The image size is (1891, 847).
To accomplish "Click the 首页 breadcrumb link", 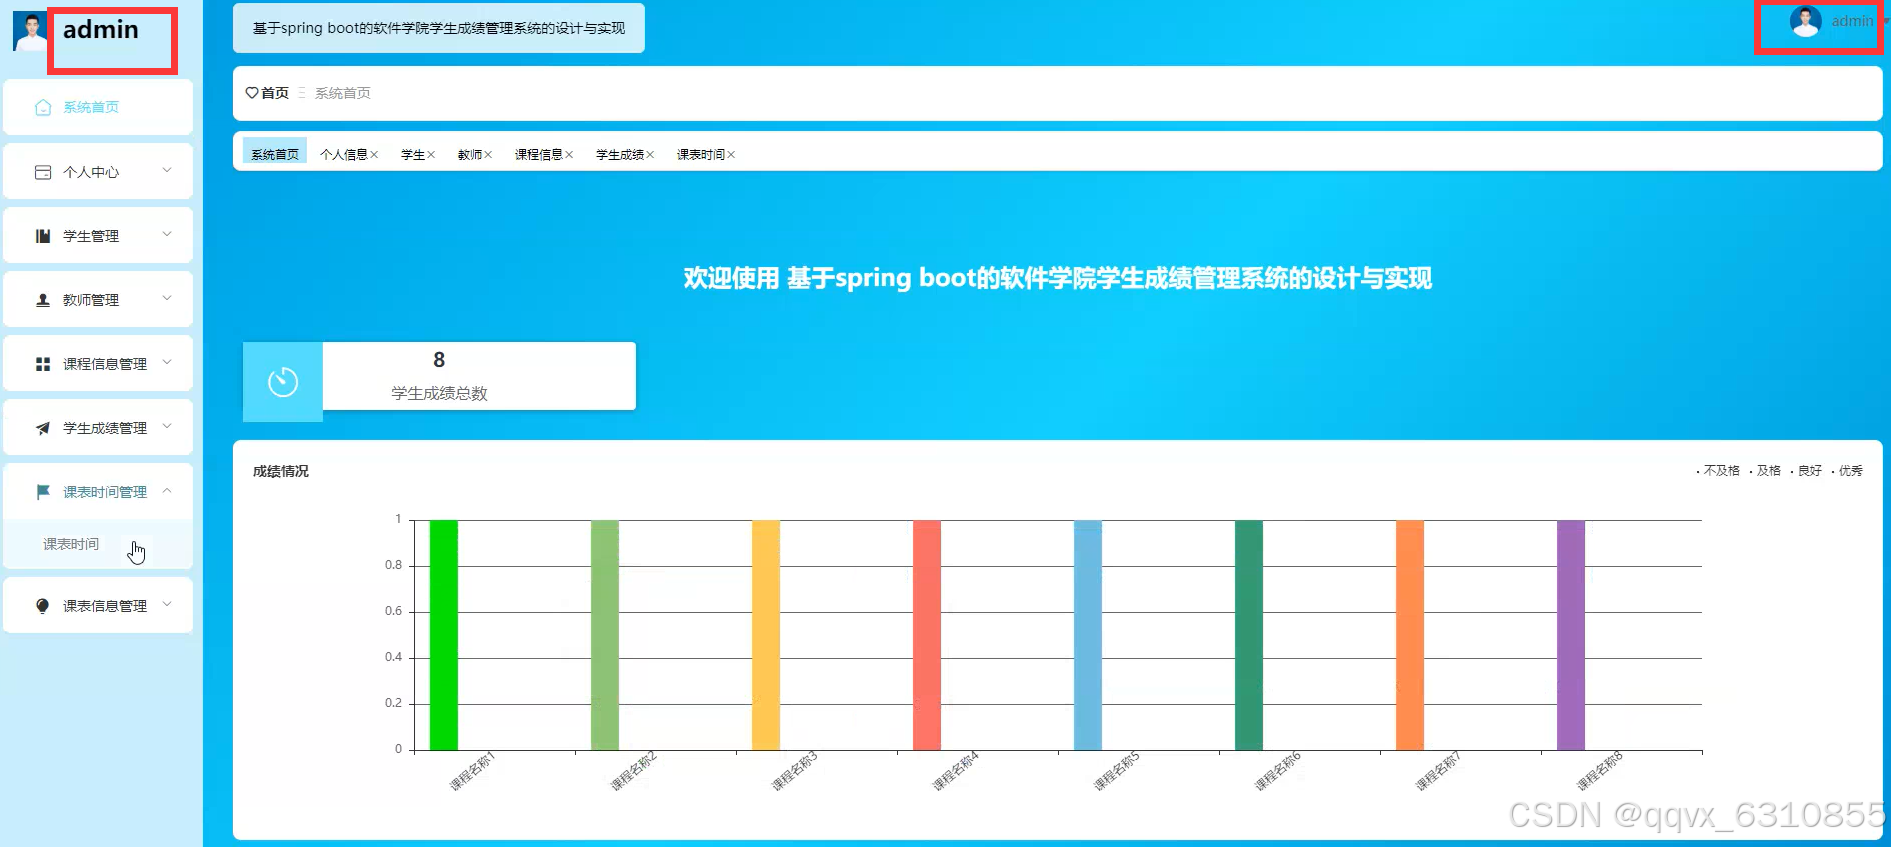I will pyautogui.click(x=275, y=93).
